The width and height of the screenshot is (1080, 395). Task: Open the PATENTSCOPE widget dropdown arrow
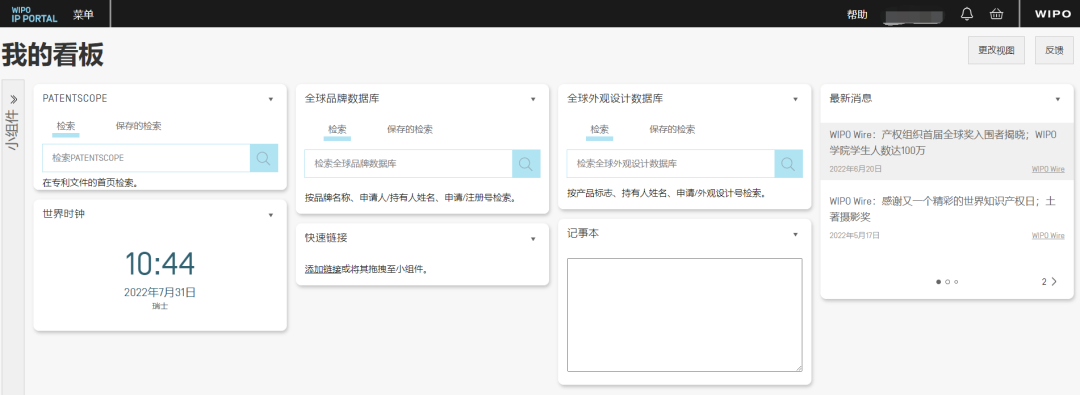click(x=271, y=99)
